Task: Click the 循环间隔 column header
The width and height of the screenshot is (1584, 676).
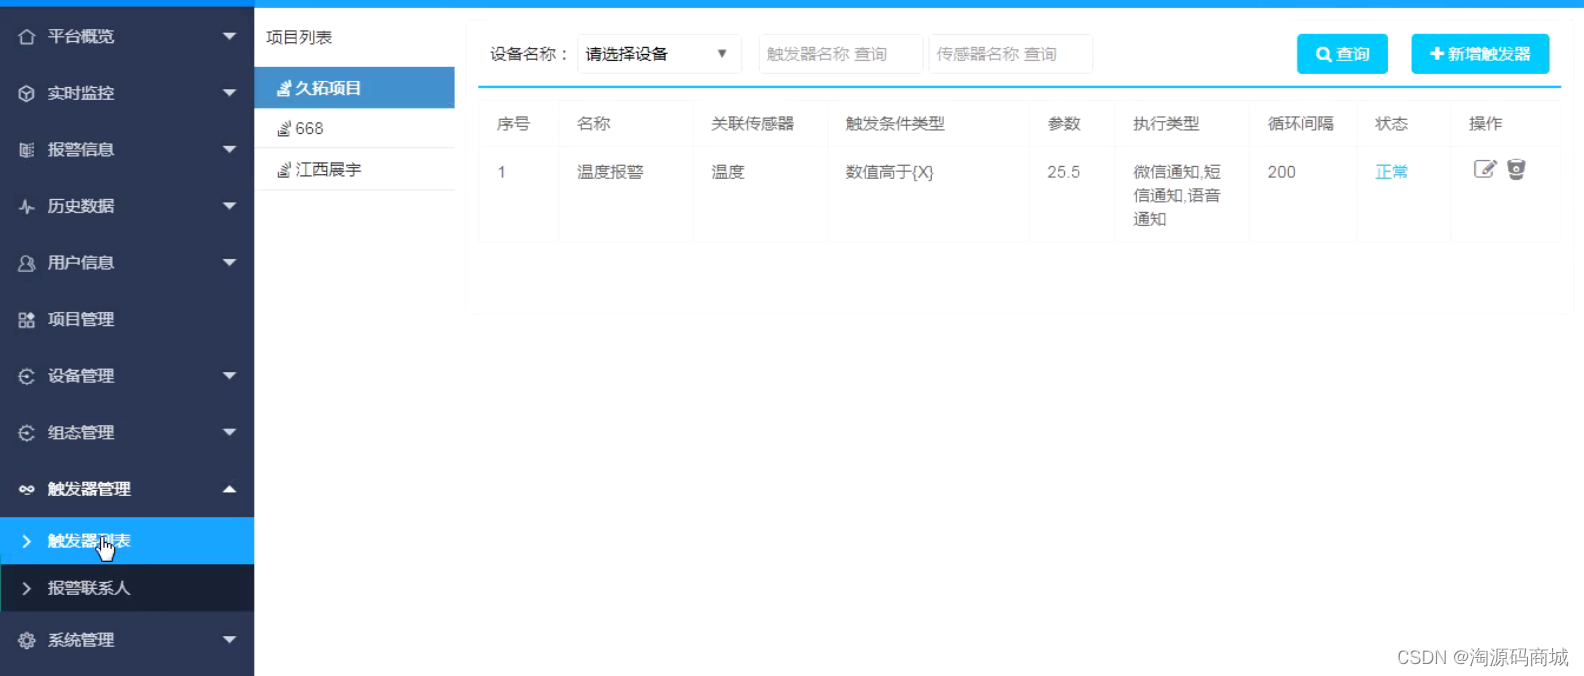Action: [1301, 124]
